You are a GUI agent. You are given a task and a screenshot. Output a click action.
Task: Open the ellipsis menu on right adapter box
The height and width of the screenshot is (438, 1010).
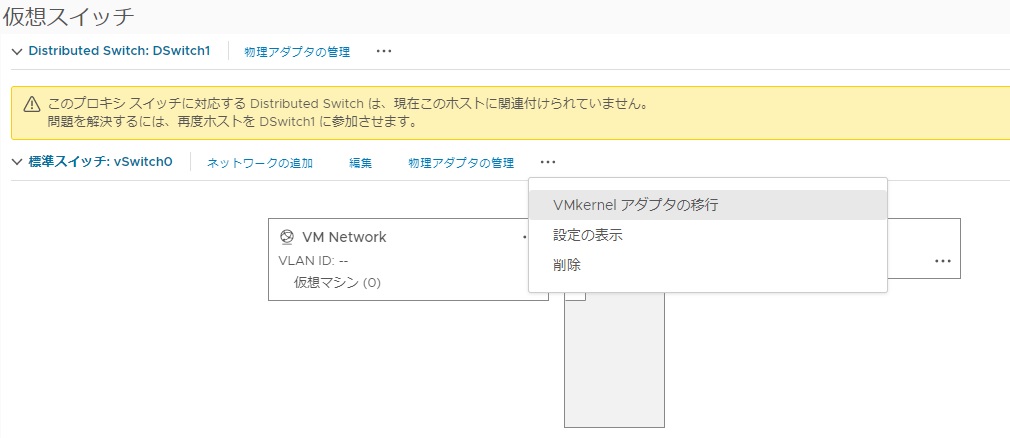[943, 261]
